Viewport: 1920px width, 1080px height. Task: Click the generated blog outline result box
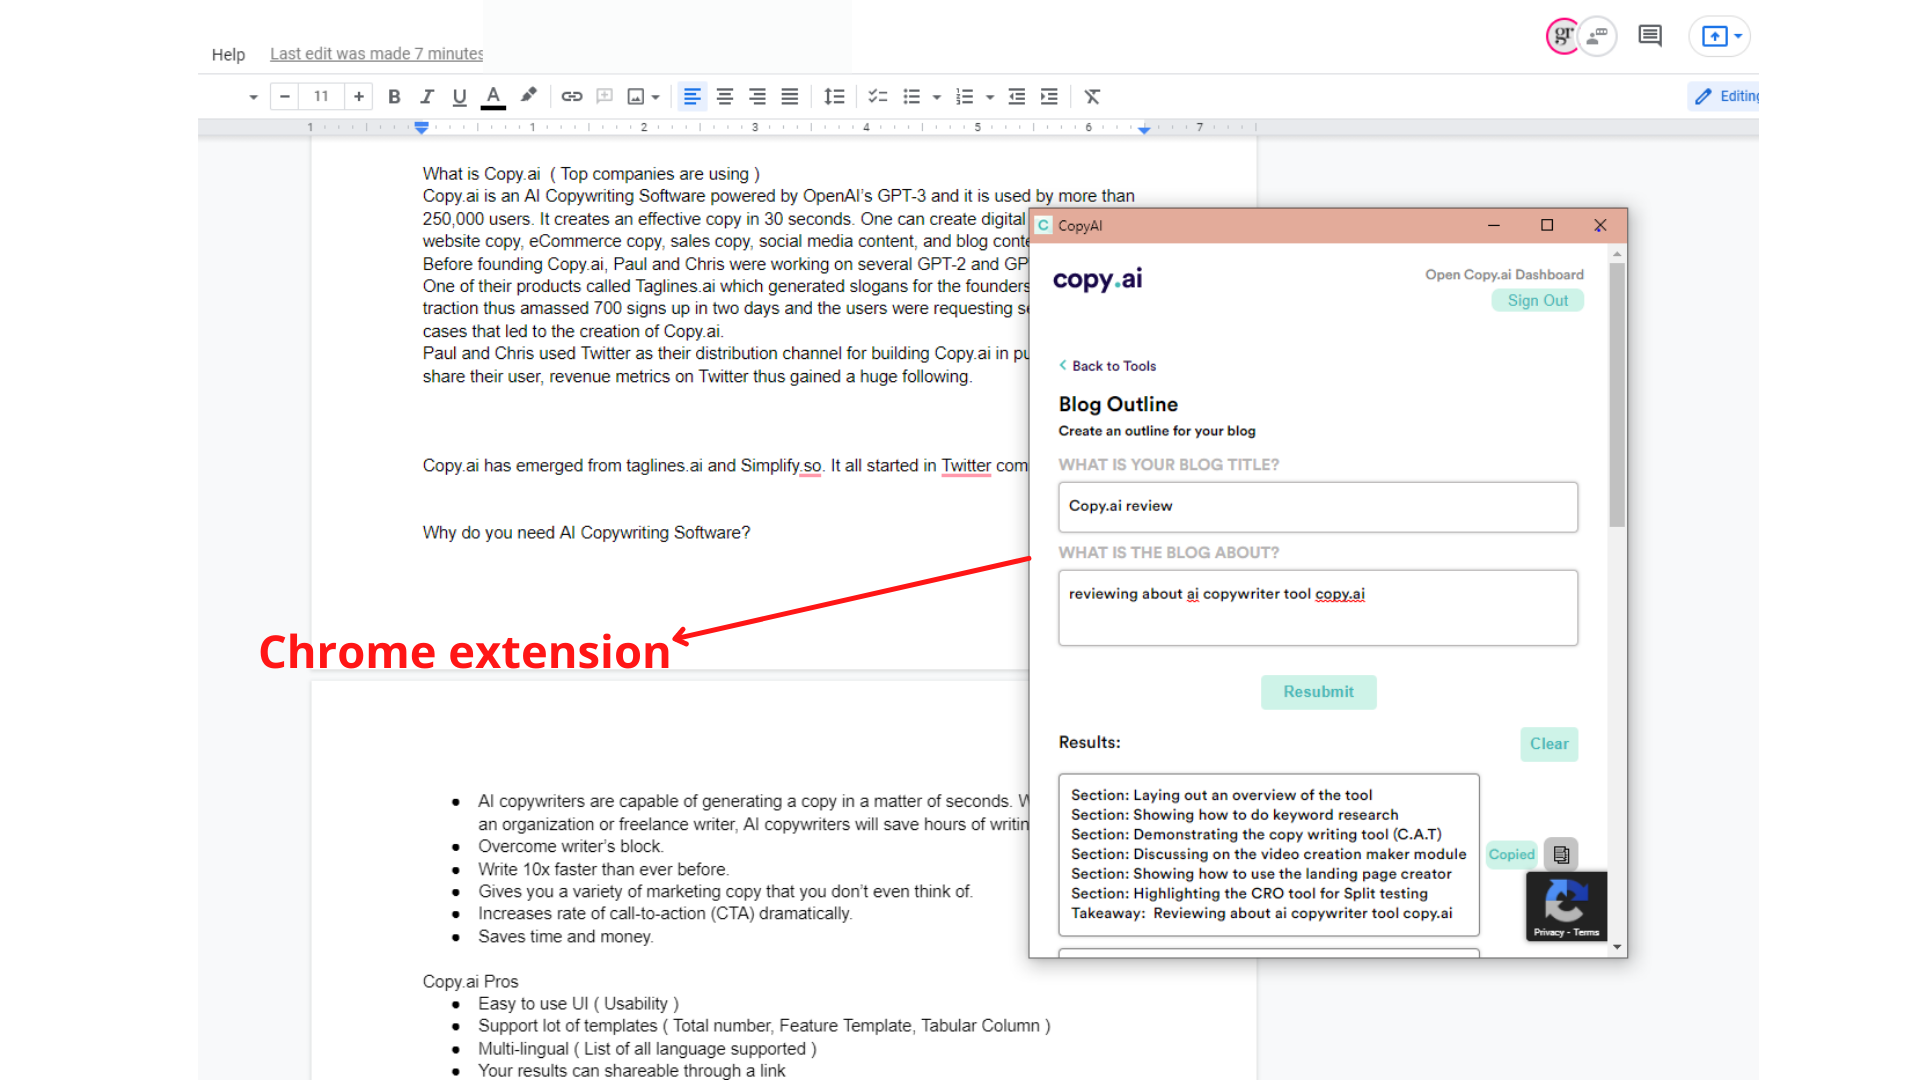coord(1269,854)
